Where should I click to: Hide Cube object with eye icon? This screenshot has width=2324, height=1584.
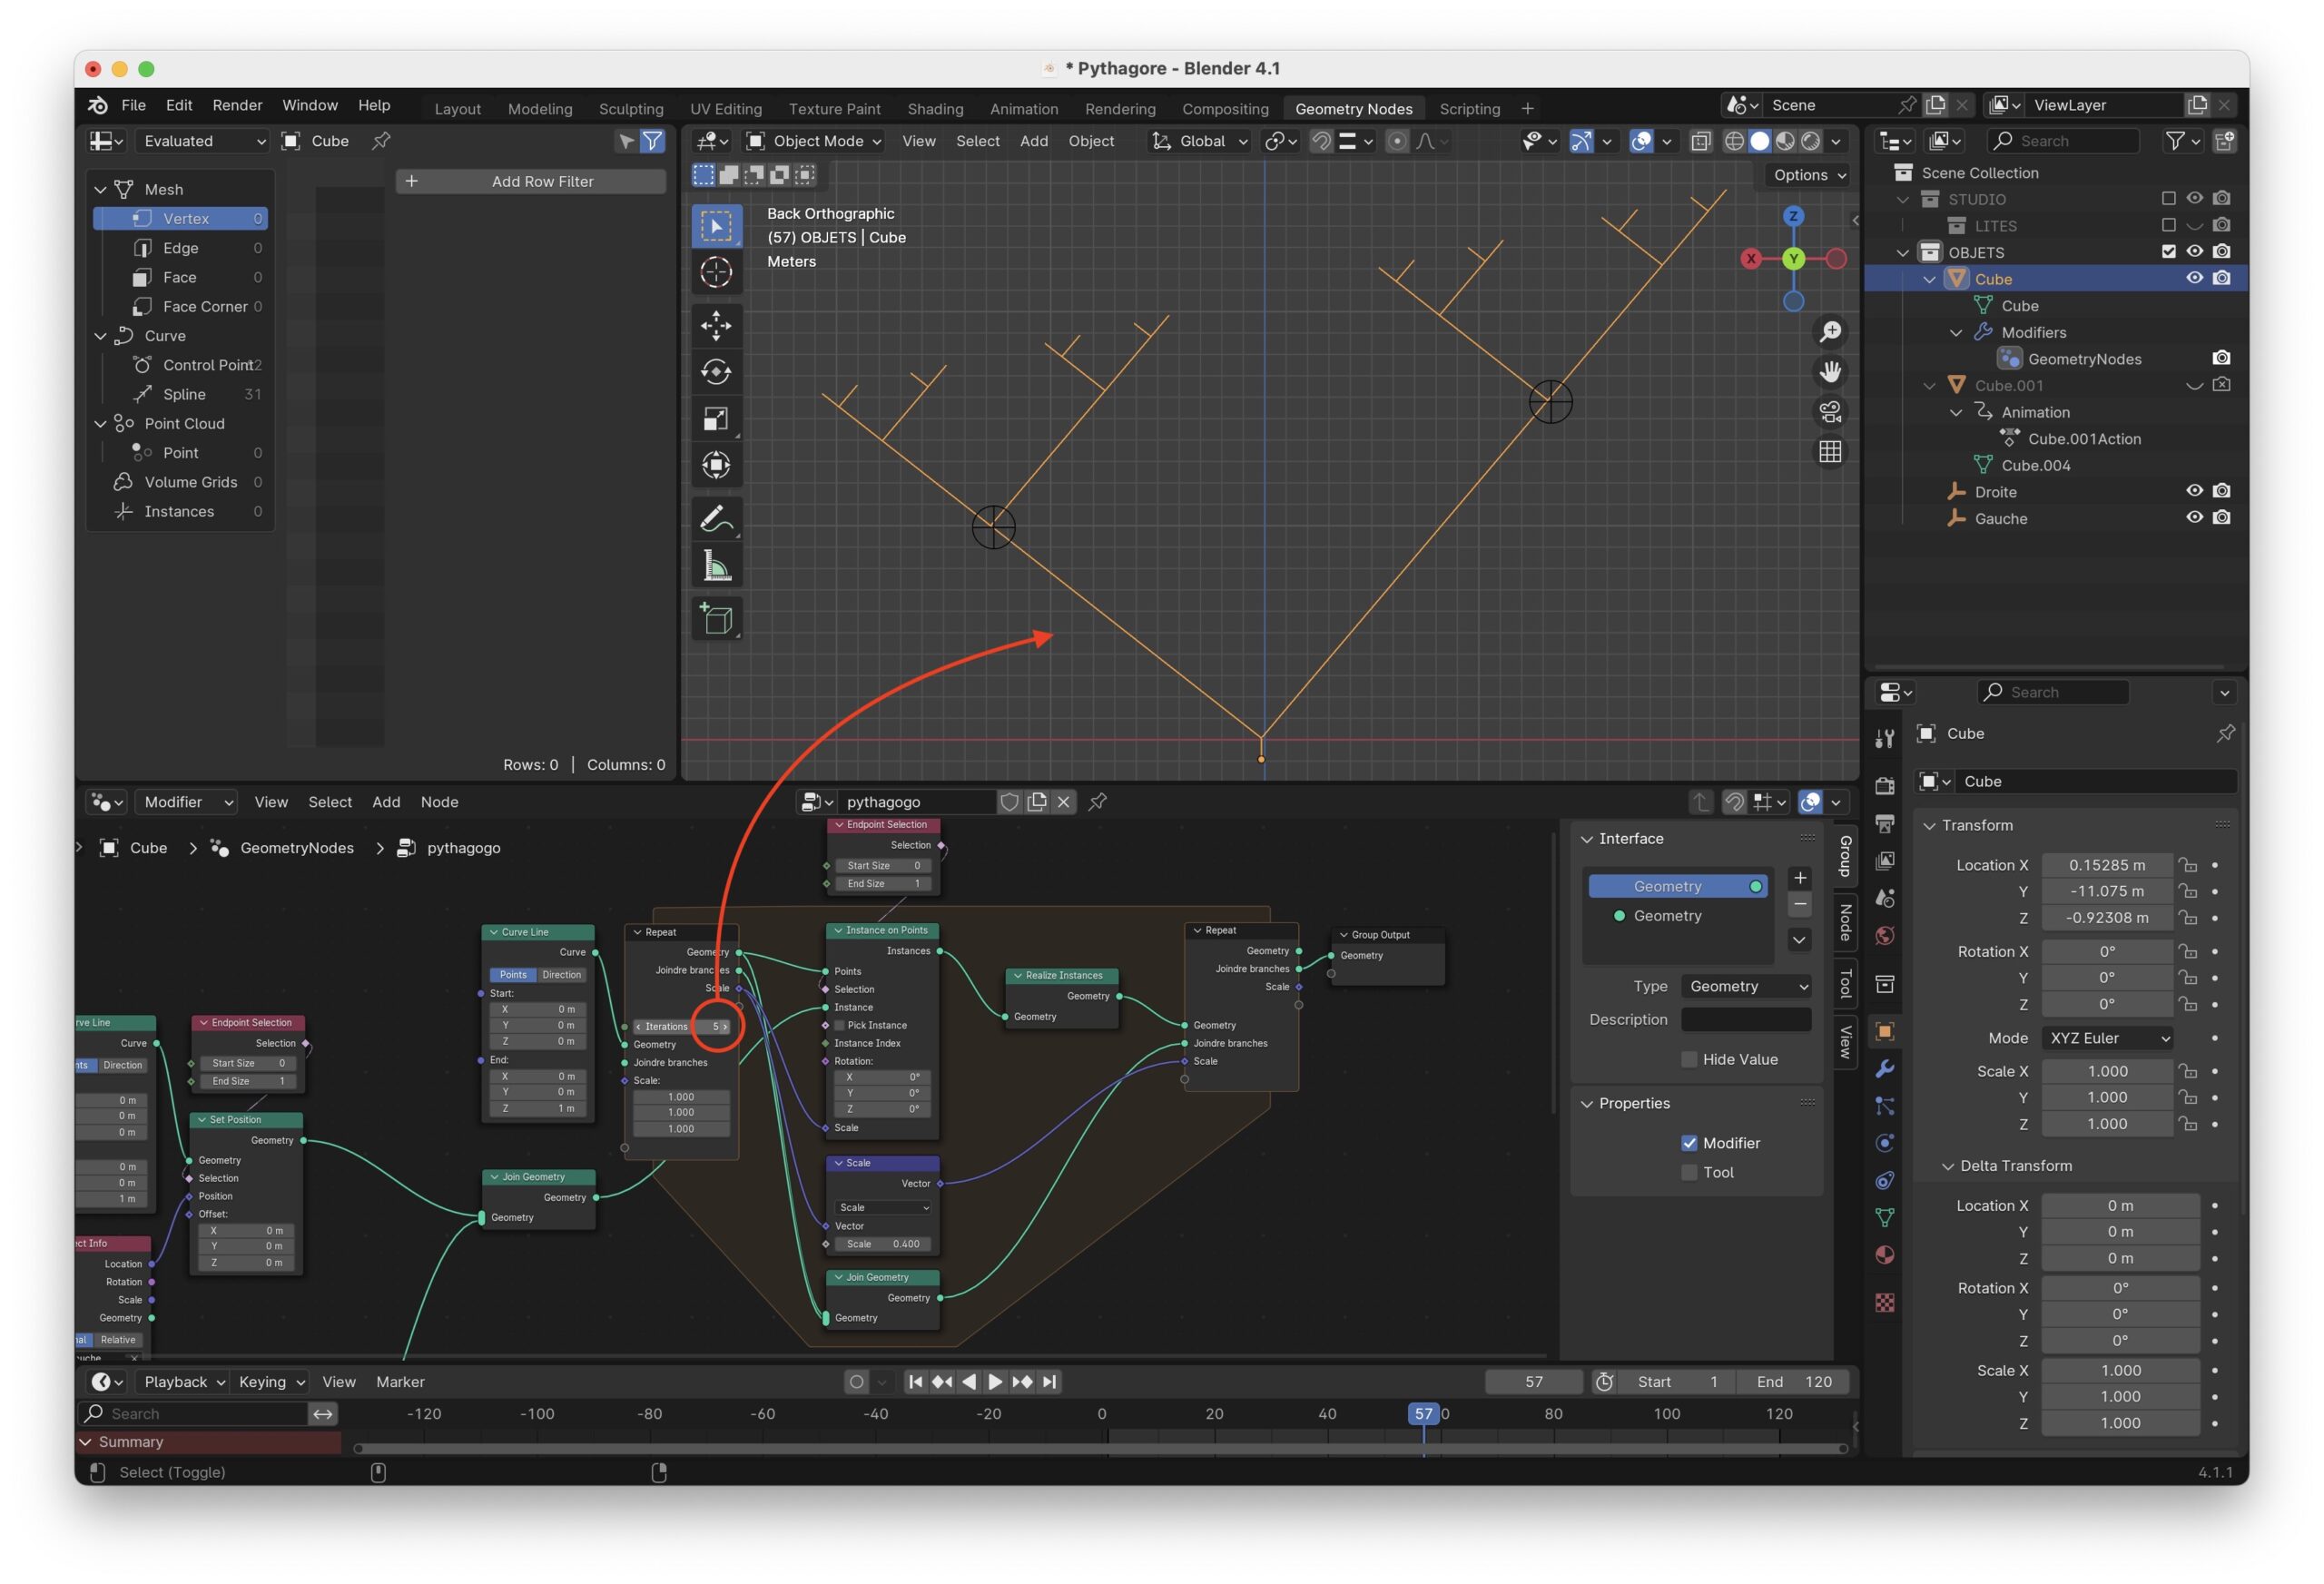click(x=2194, y=278)
